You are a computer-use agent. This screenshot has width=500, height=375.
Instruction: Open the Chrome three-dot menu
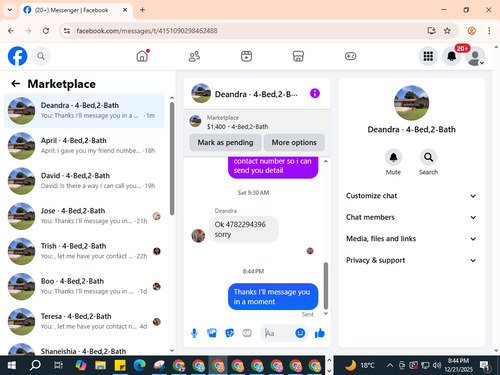pos(489,31)
